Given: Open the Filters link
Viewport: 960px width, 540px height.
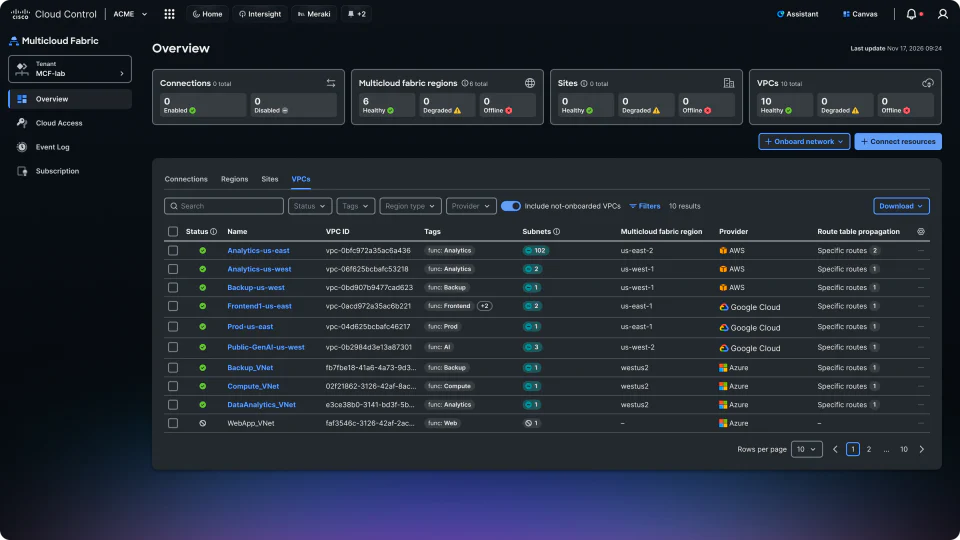Looking at the screenshot, I should (x=645, y=206).
